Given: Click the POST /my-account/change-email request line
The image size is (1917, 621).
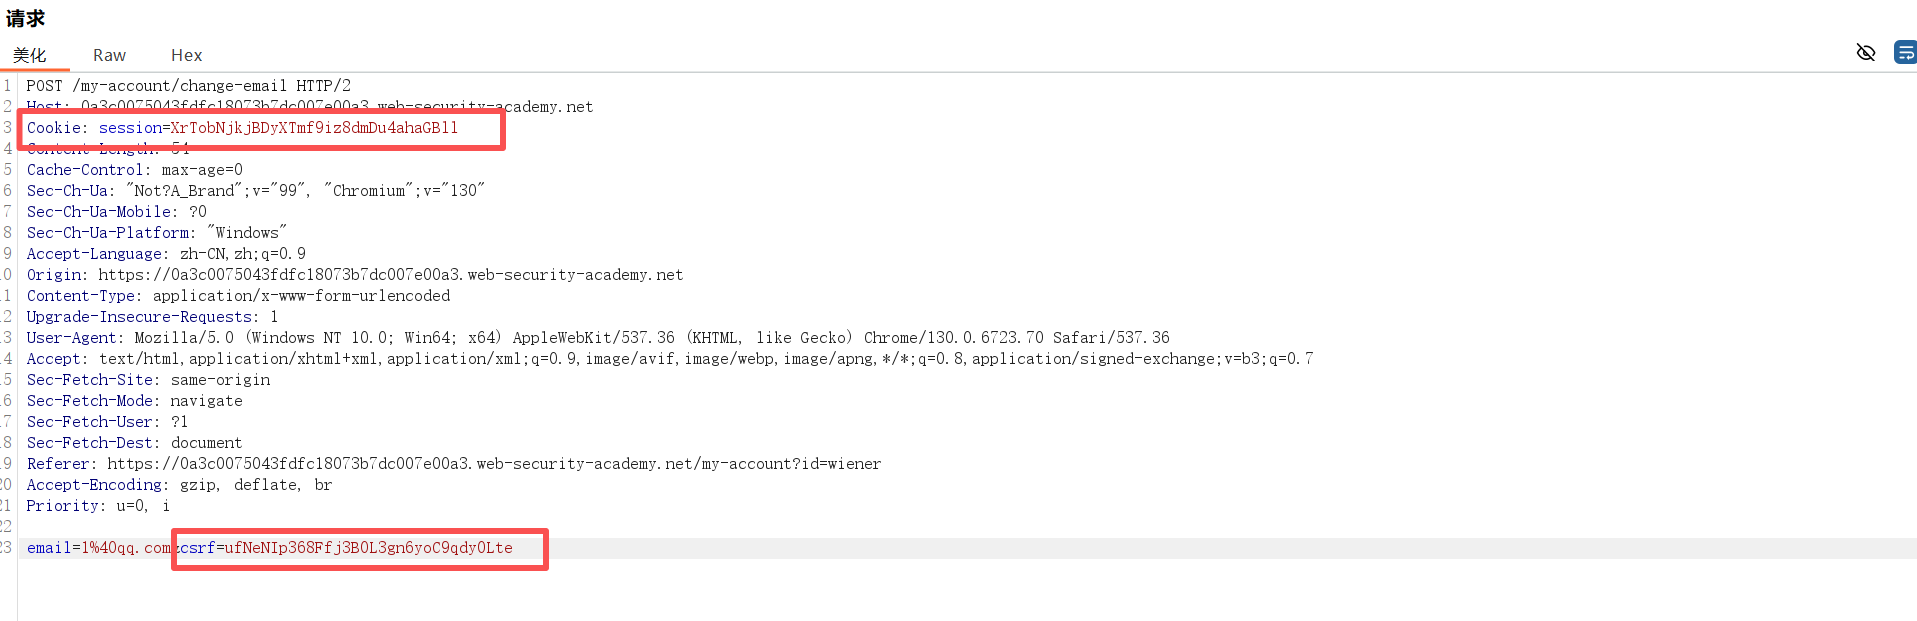Looking at the screenshot, I should [x=188, y=86].
